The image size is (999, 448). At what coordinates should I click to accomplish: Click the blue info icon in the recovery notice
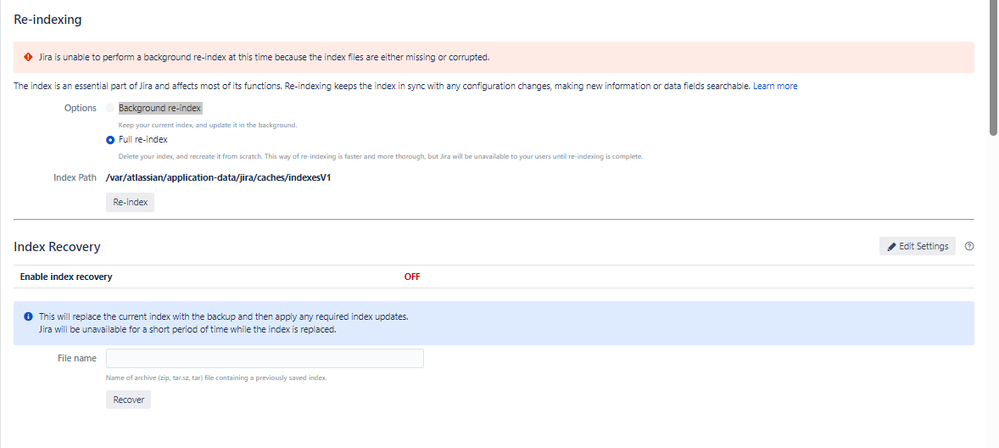point(28,317)
